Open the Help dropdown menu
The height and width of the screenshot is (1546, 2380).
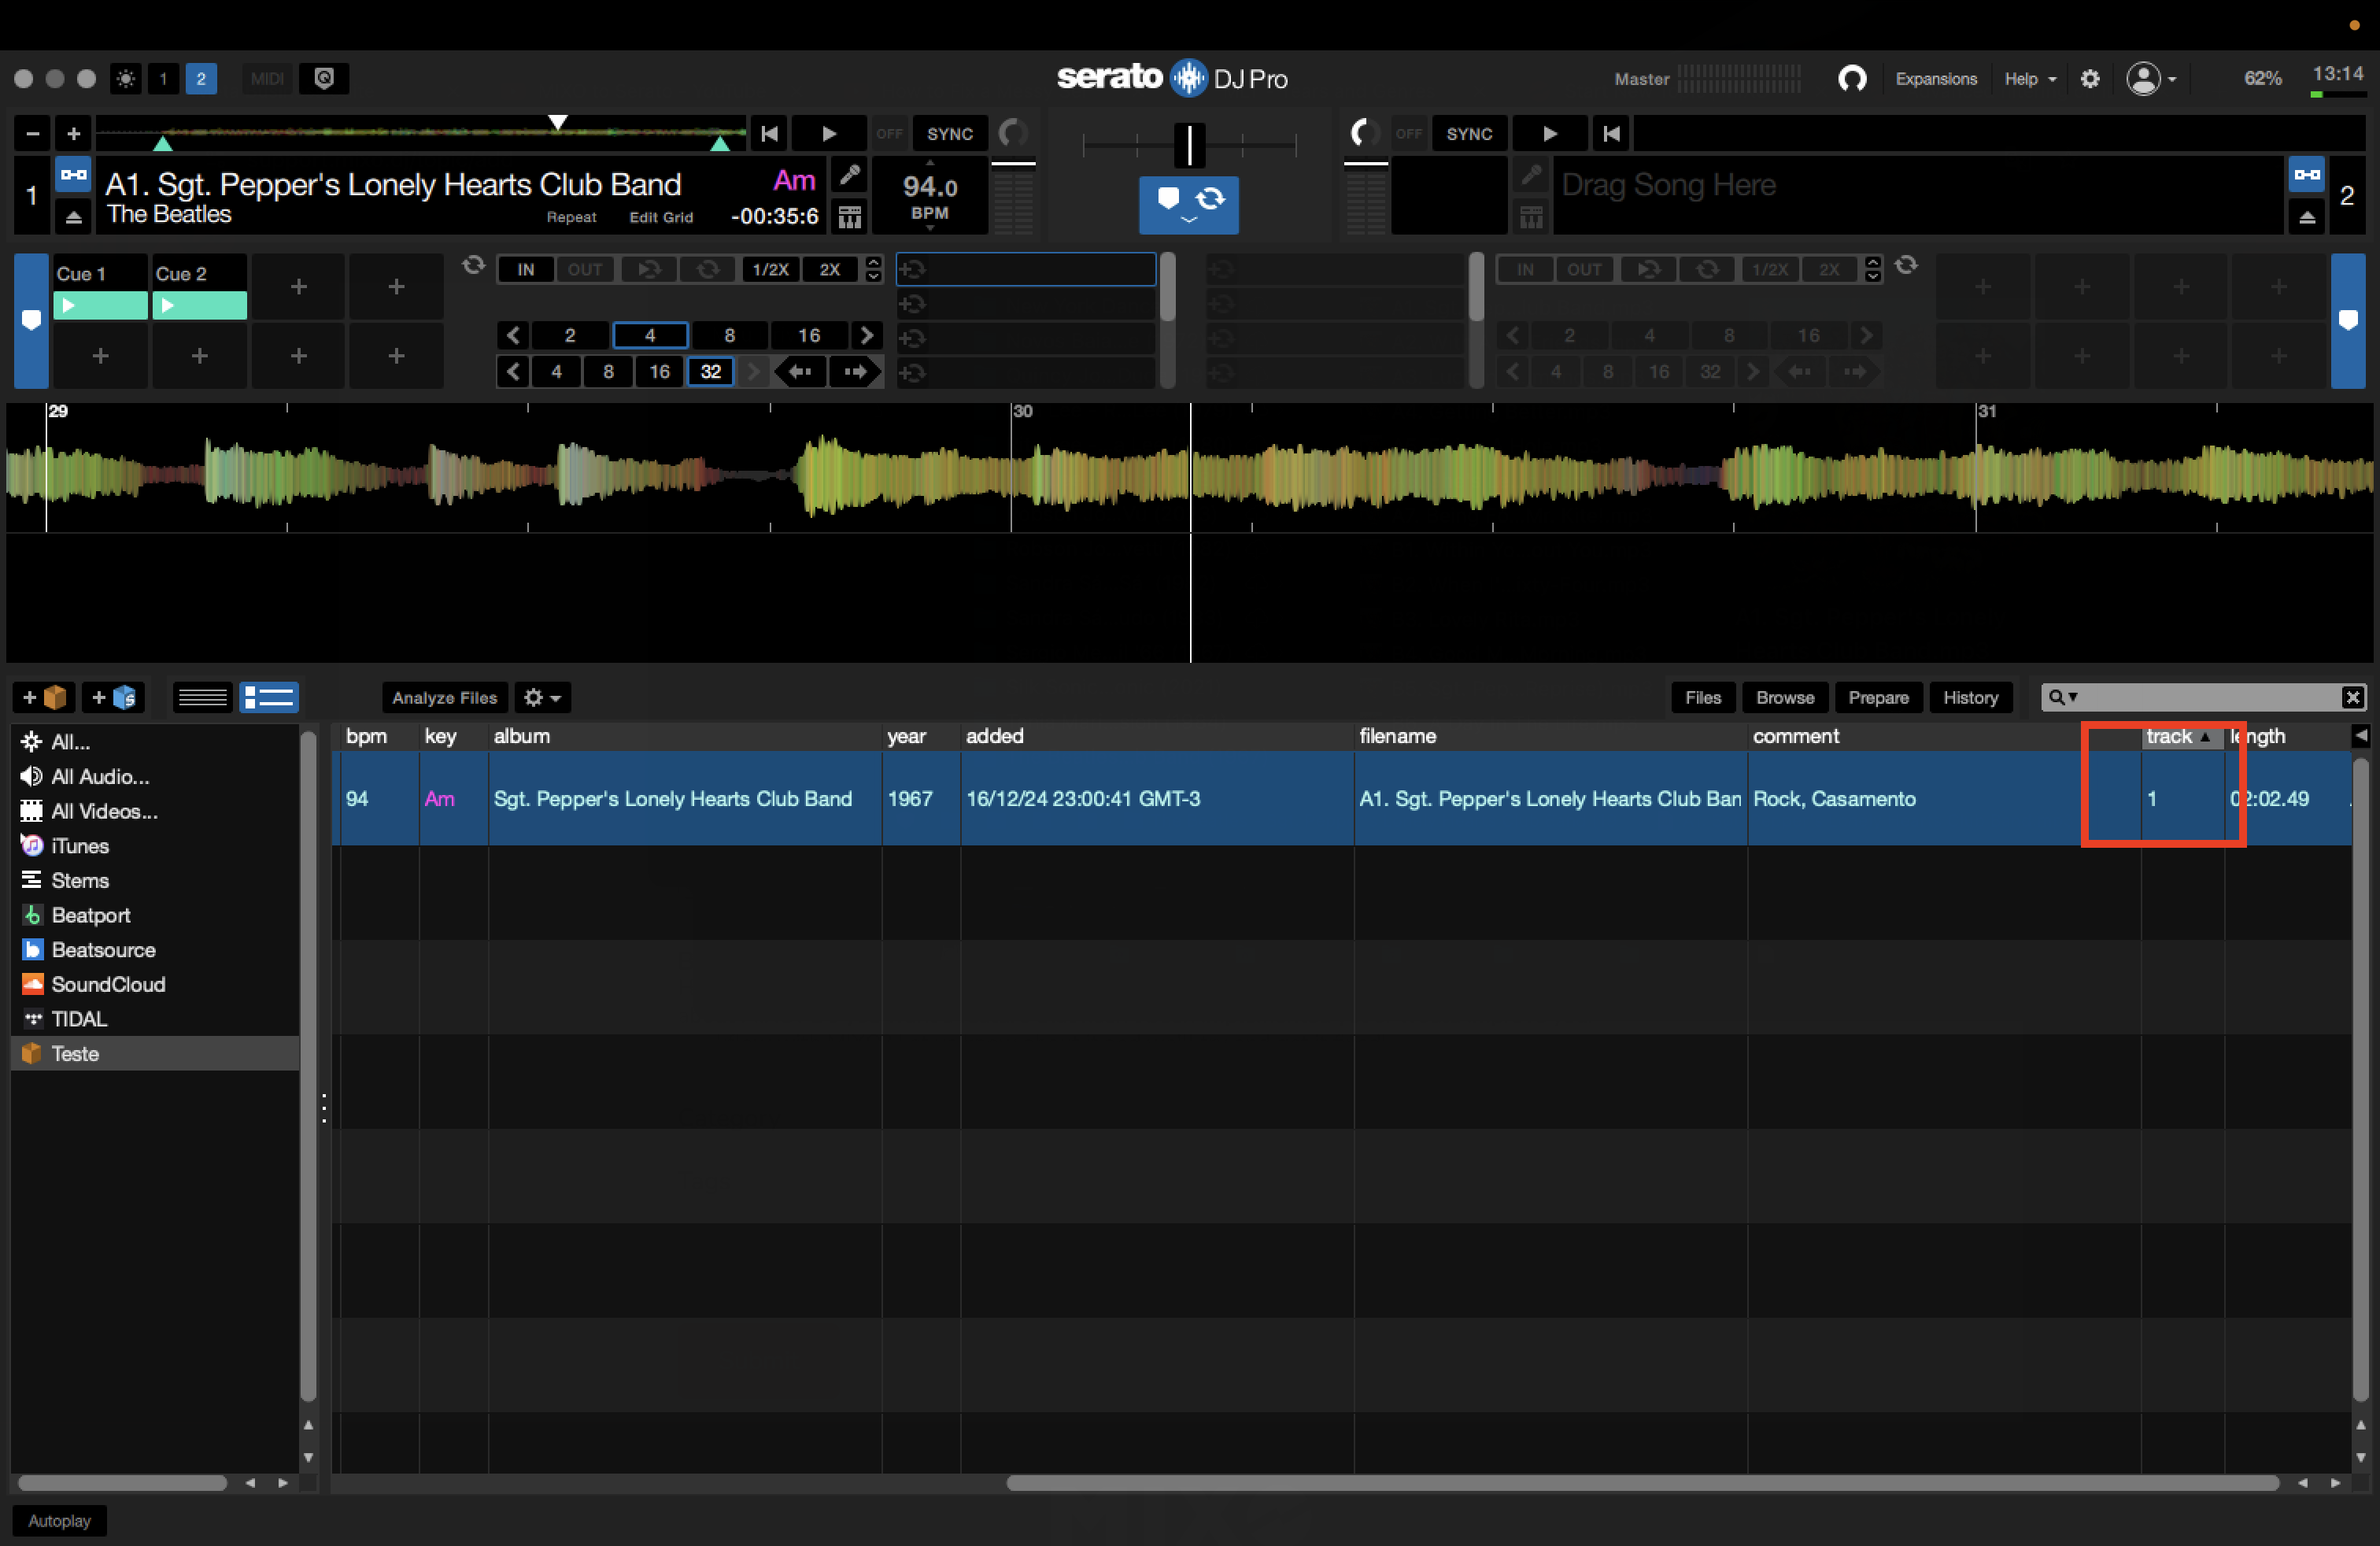[2029, 79]
